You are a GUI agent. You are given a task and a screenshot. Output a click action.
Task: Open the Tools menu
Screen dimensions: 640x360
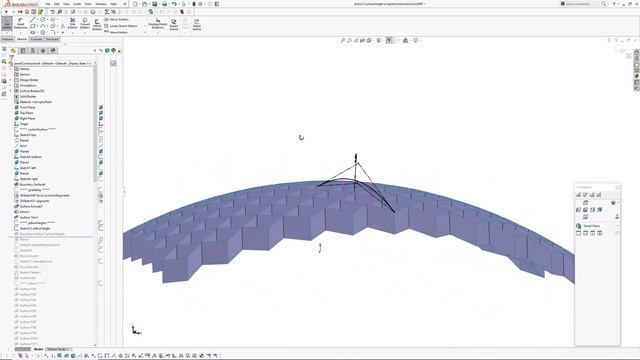coord(88,4)
